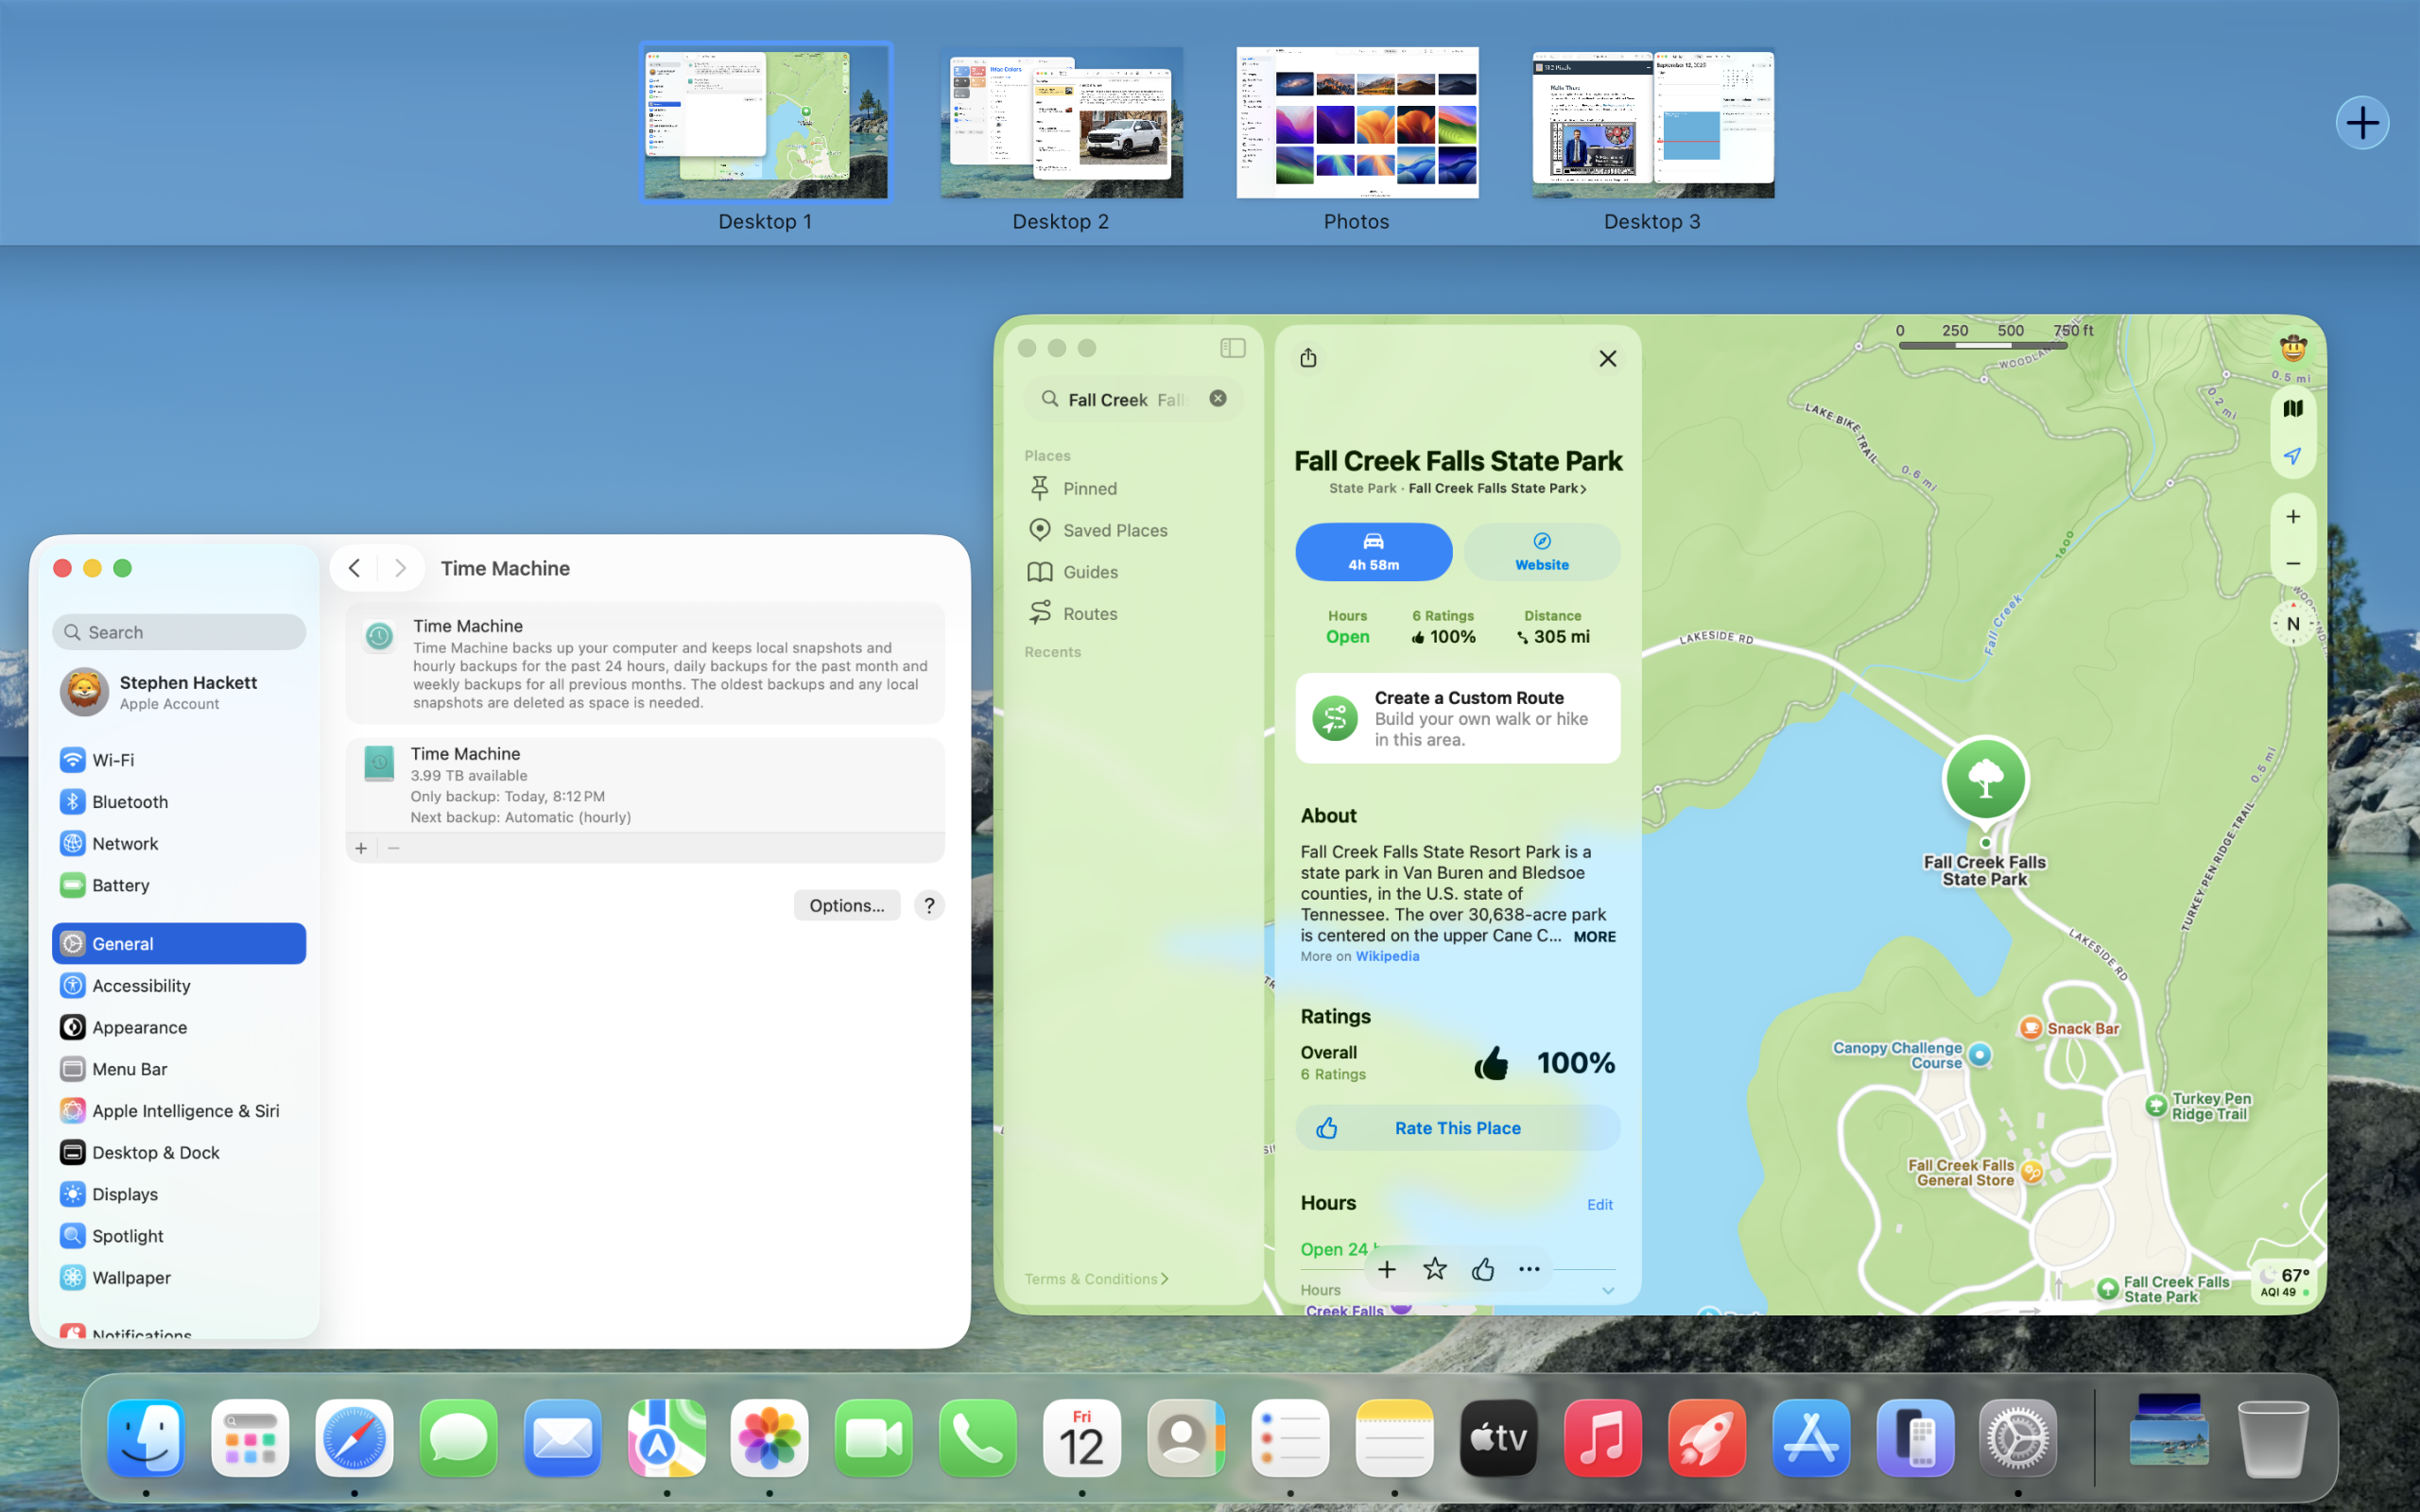Open map mode selector icon
This screenshot has height=1512, width=2420.
2292,408
